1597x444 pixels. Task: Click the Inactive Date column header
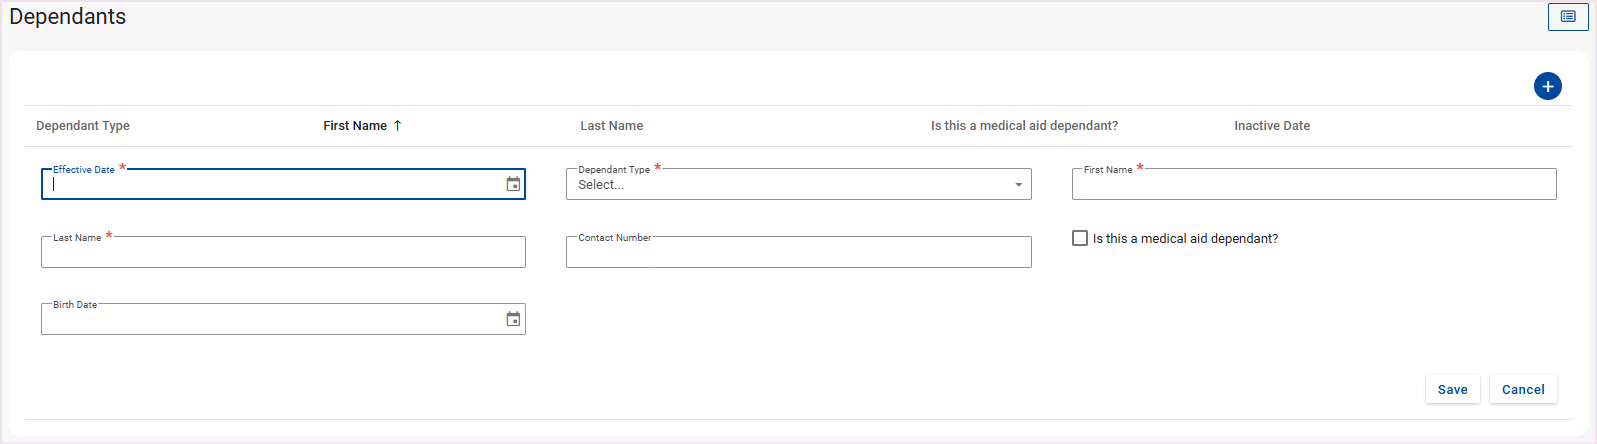1271,126
